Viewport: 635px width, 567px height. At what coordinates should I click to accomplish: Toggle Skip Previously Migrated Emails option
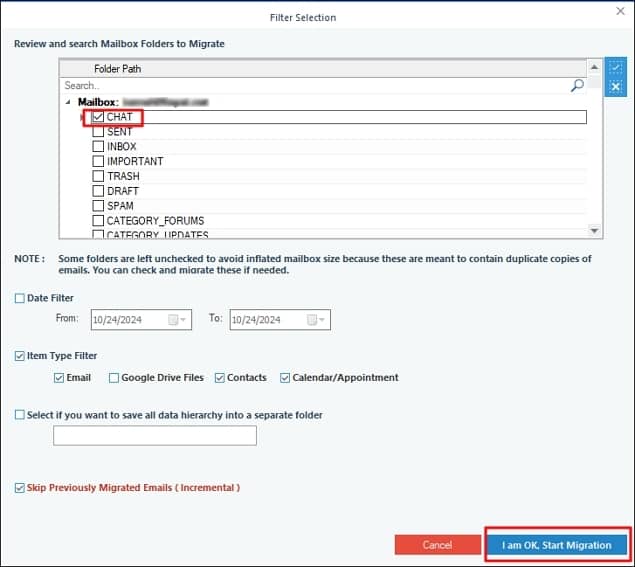(x=19, y=488)
